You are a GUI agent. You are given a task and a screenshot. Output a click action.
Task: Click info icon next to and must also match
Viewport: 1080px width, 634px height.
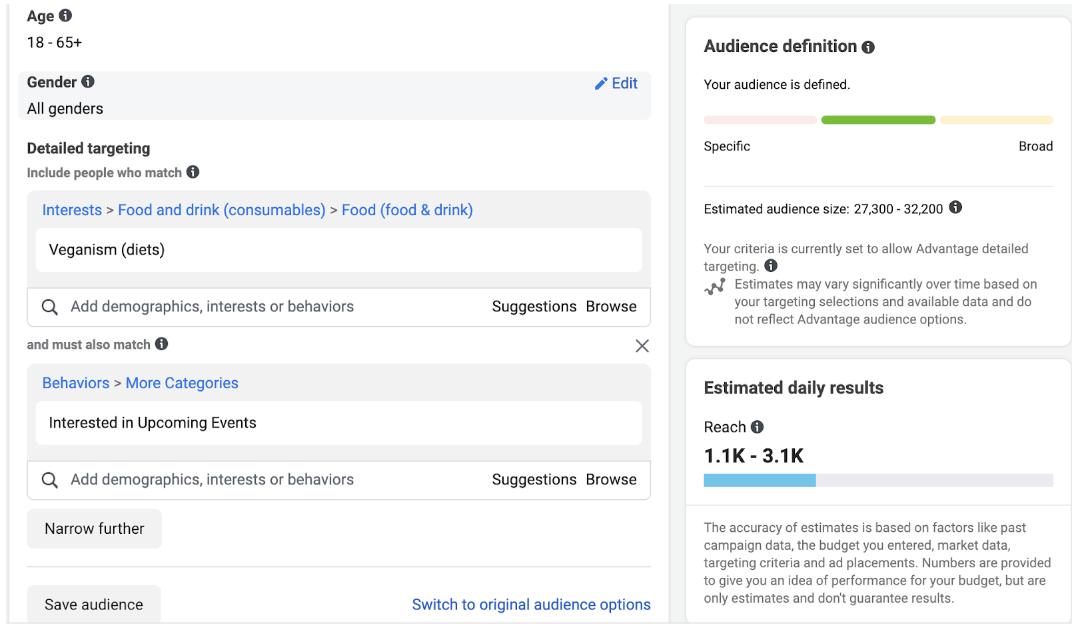[162, 344]
